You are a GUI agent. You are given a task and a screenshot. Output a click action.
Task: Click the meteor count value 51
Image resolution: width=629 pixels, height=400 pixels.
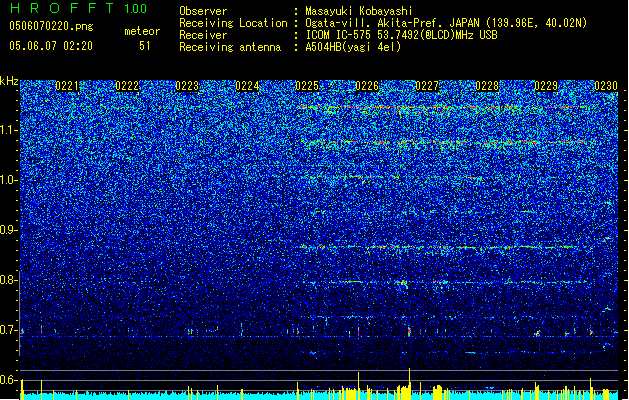click(145, 46)
